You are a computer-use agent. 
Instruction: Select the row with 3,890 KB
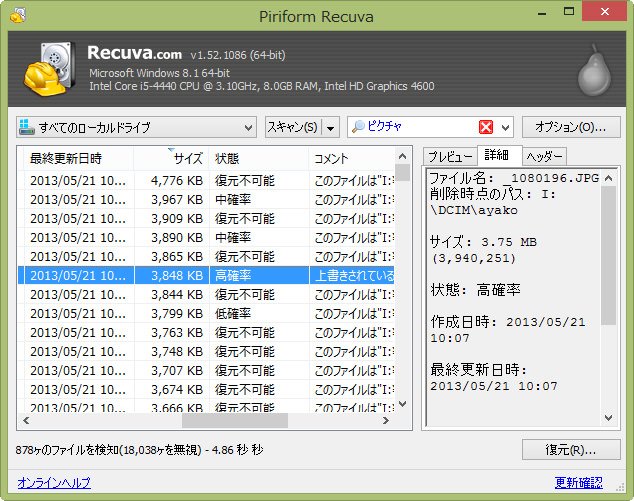coord(206,237)
